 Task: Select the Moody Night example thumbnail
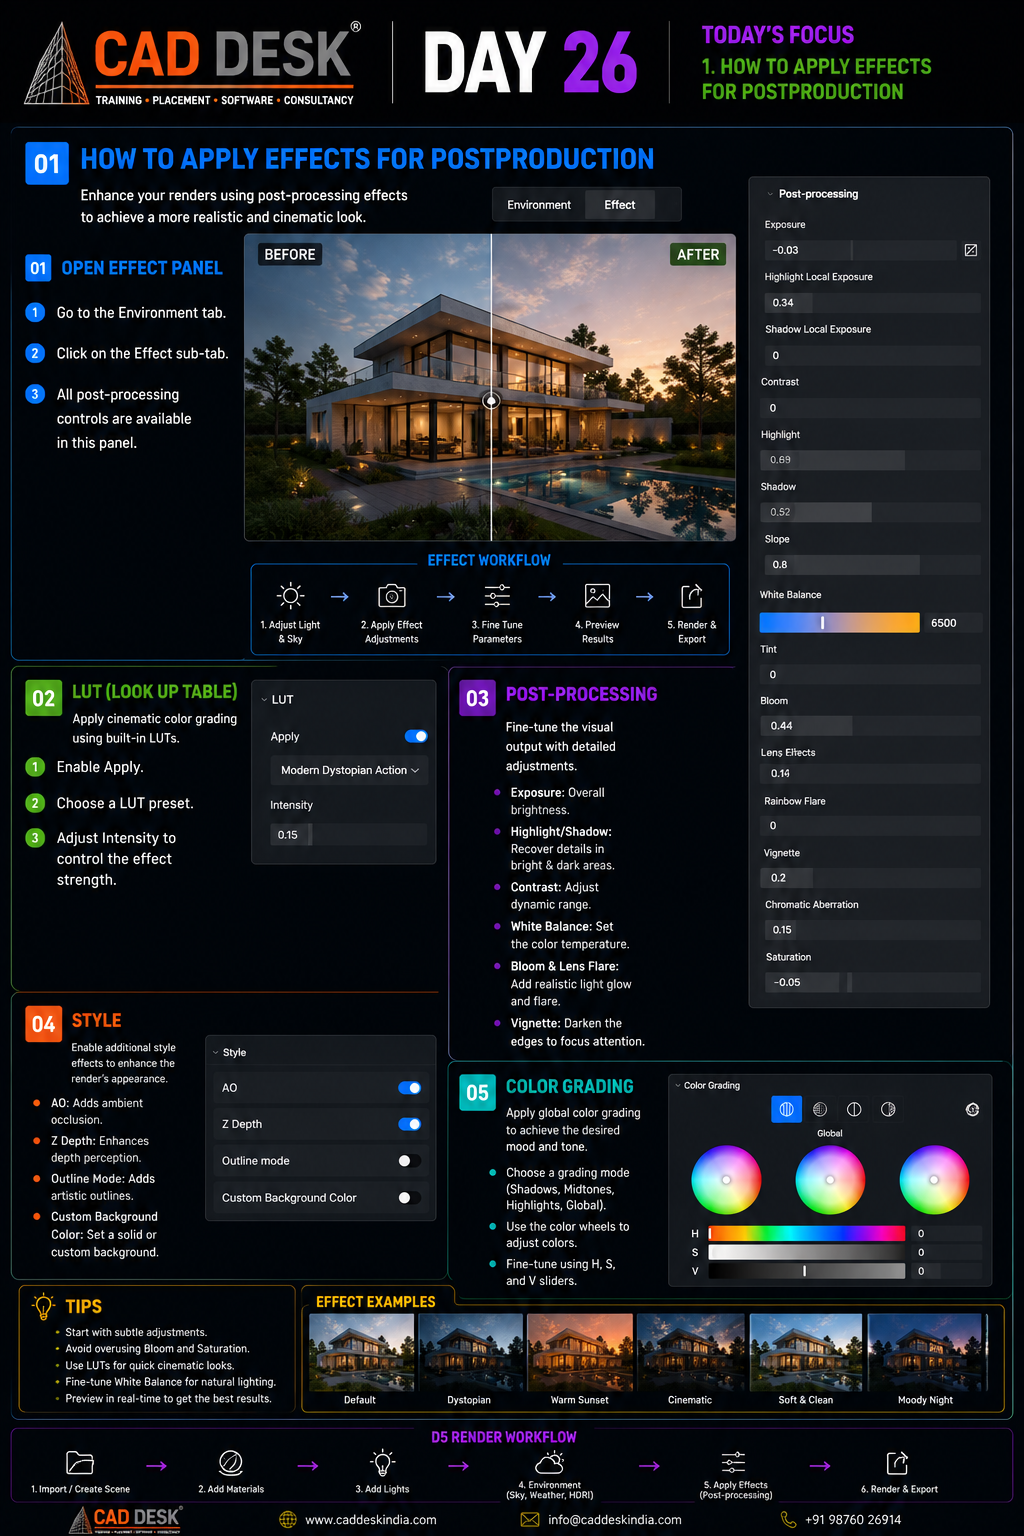point(926,1352)
